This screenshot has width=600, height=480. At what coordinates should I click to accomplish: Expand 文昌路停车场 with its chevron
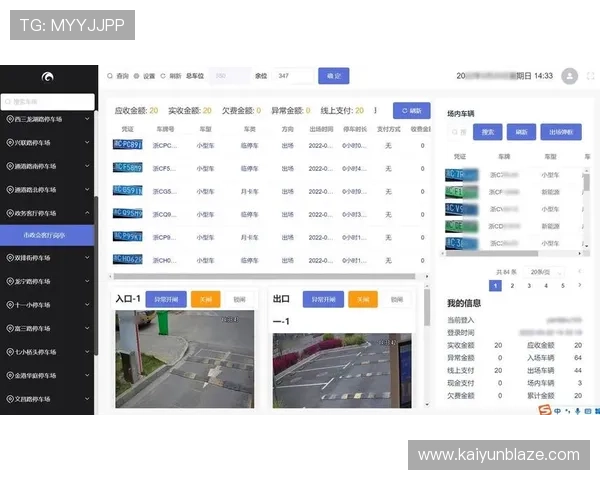tap(87, 399)
